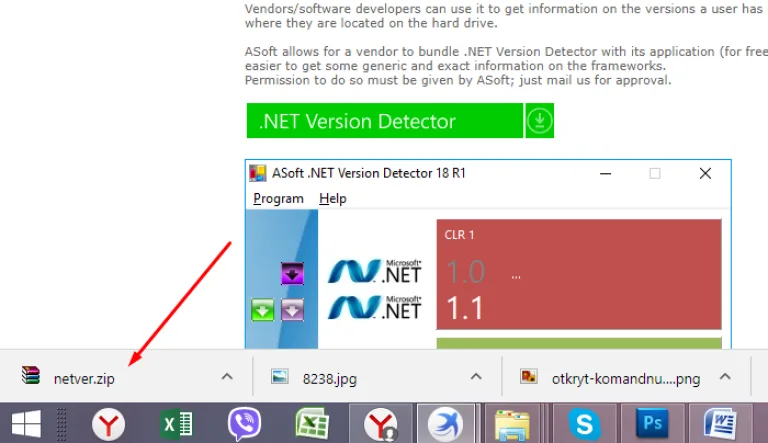
Task: Open Yandex Browser from taskbar
Action: pyautogui.click(x=108, y=423)
